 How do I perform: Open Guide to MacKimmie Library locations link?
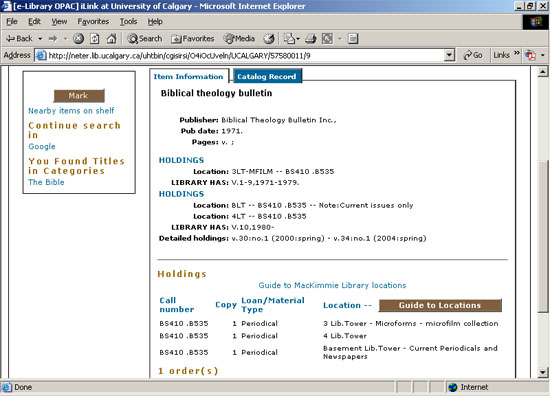(x=332, y=285)
